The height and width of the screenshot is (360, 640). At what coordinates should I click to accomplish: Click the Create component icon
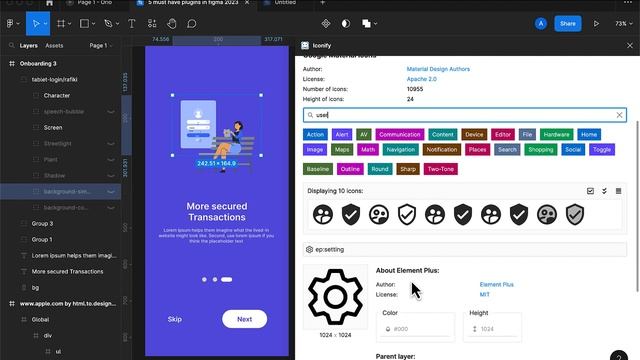[x=326, y=24]
